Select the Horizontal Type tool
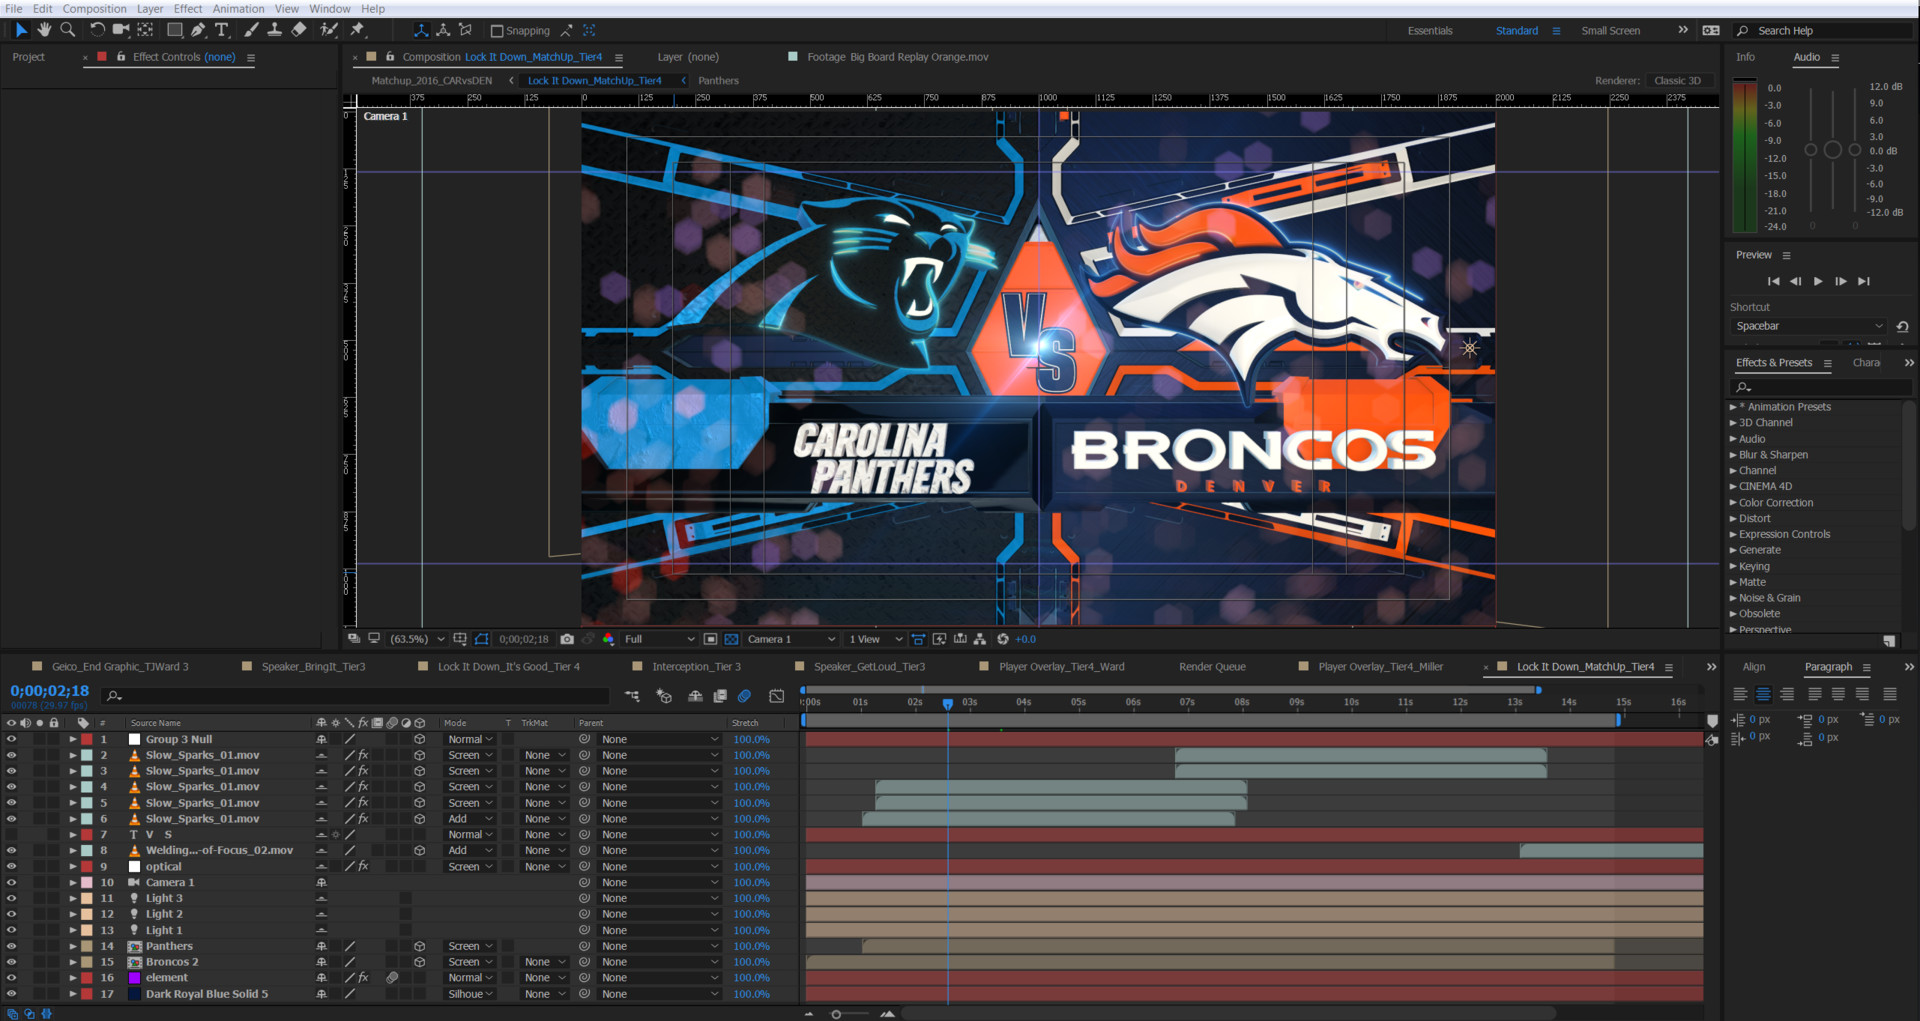Screen dimensions: 1920x1021 pos(222,30)
